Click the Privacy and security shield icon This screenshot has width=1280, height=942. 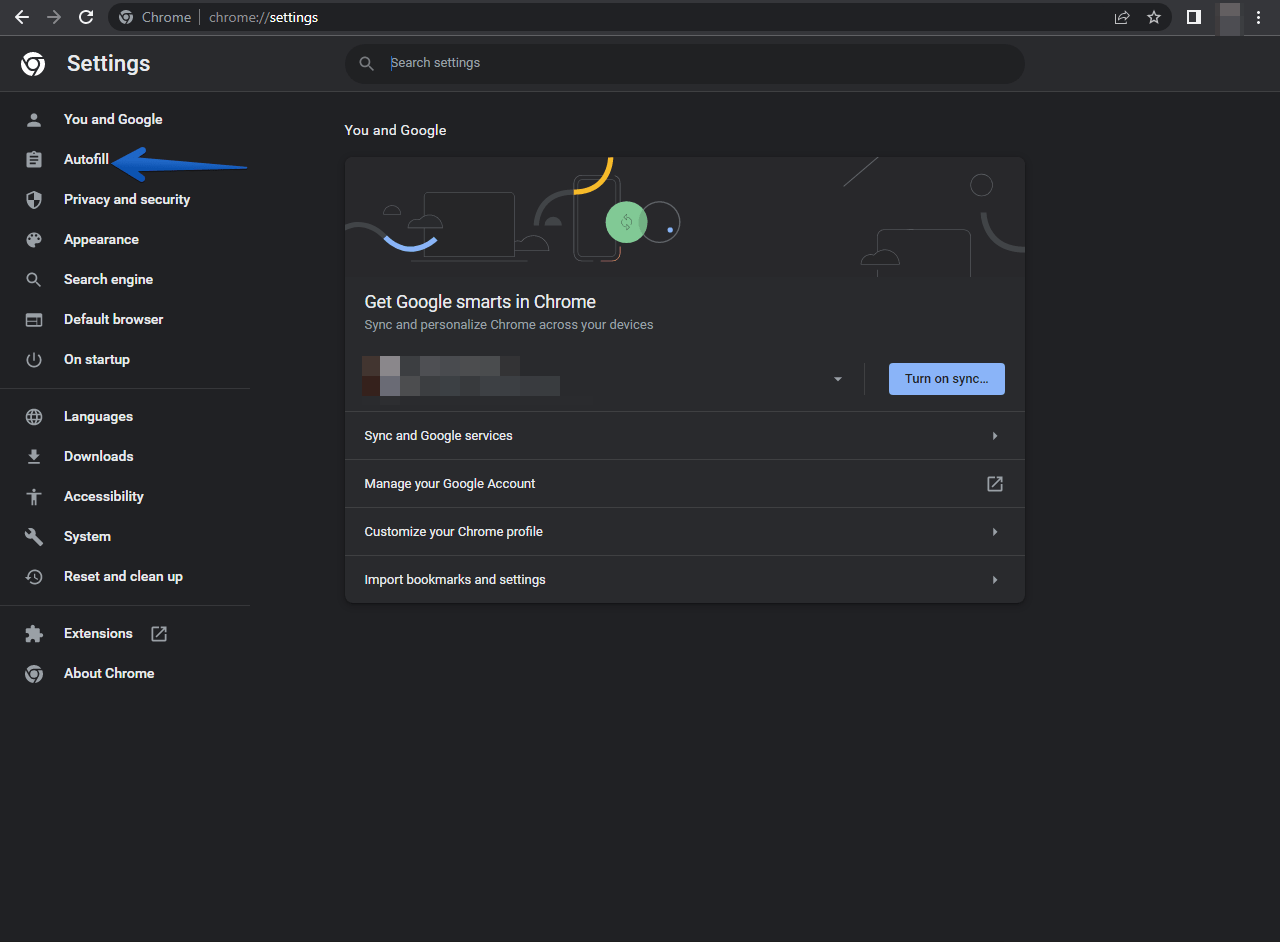tap(34, 200)
